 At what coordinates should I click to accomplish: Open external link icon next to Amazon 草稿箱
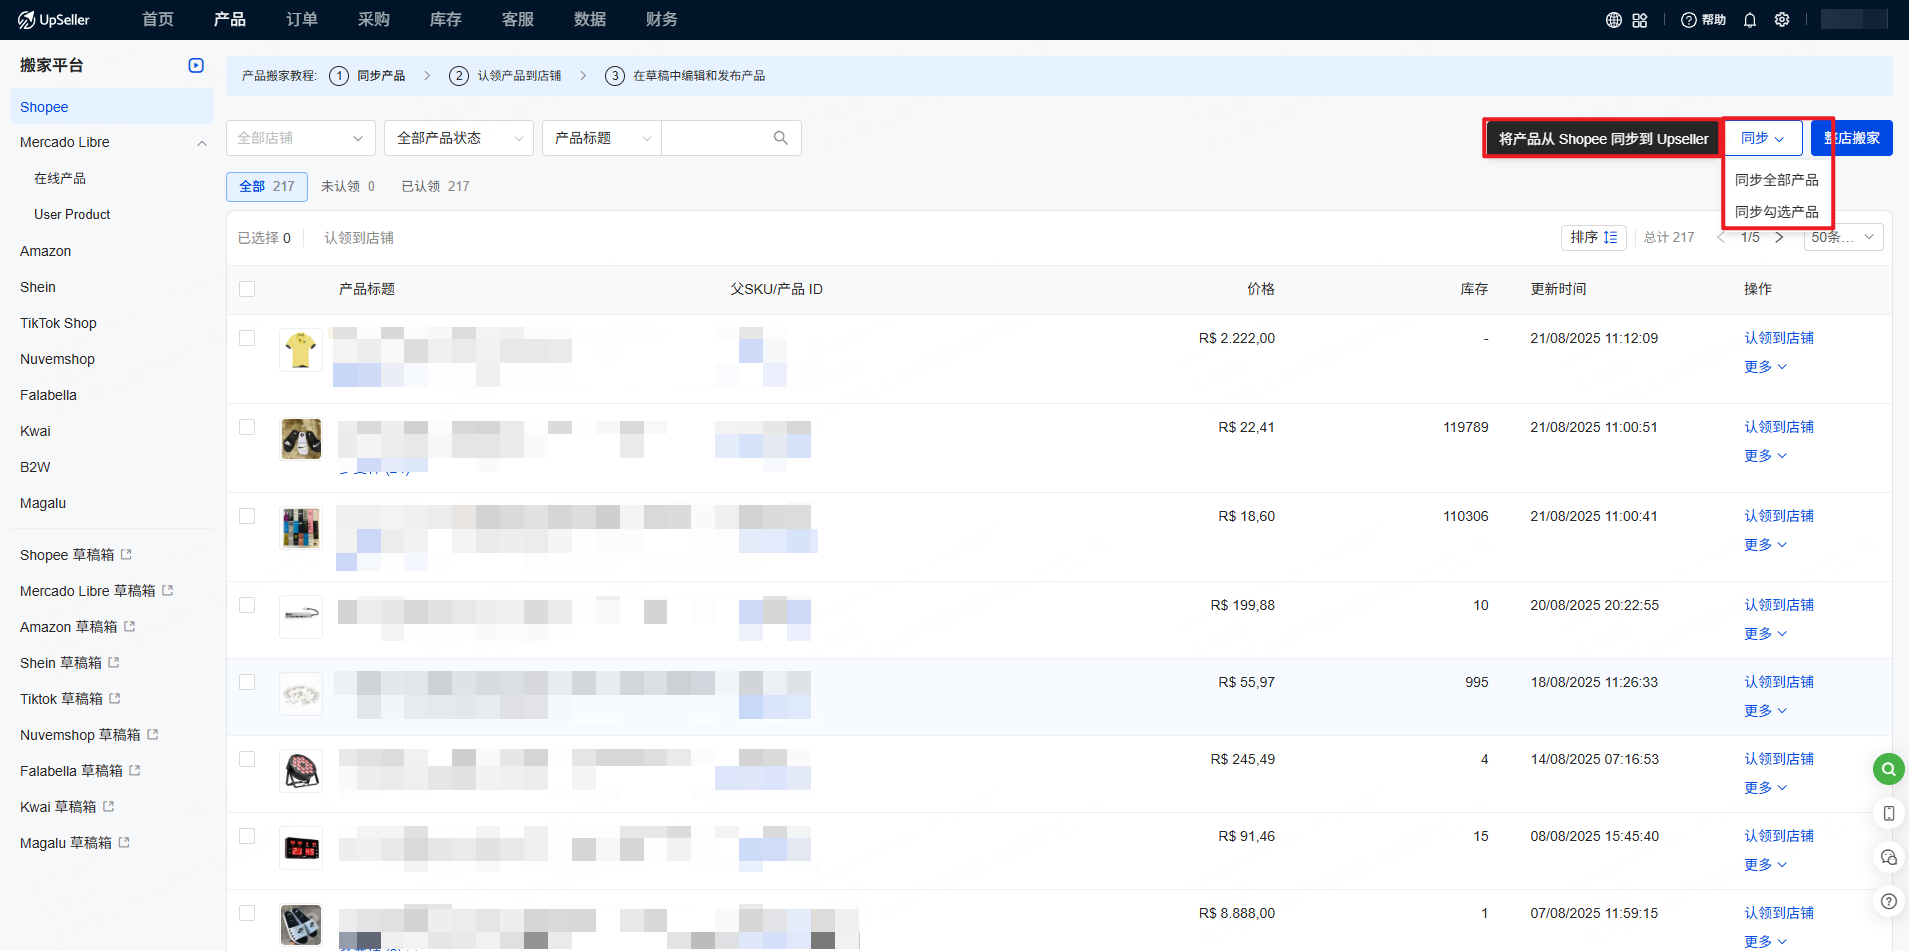130,626
